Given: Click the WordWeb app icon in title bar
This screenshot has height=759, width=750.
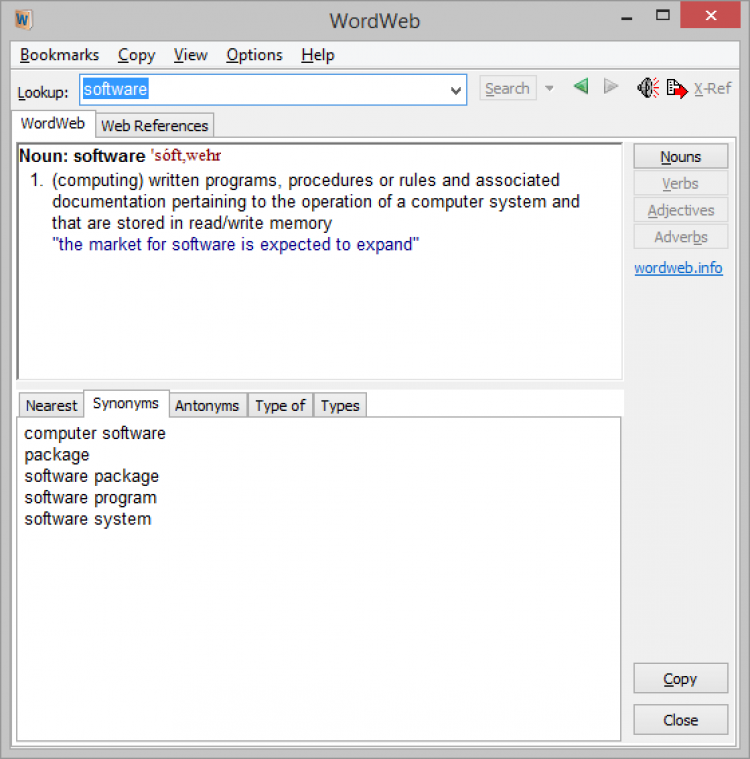Looking at the screenshot, I should [23, 20].
